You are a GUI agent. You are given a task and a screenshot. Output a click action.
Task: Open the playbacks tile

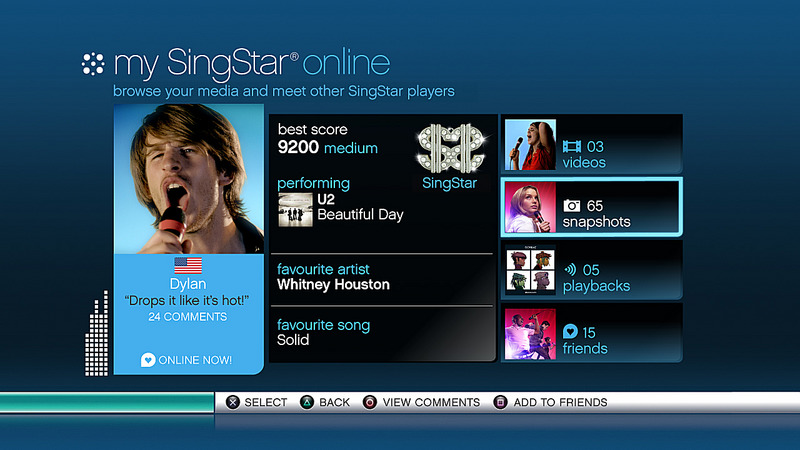592,270
